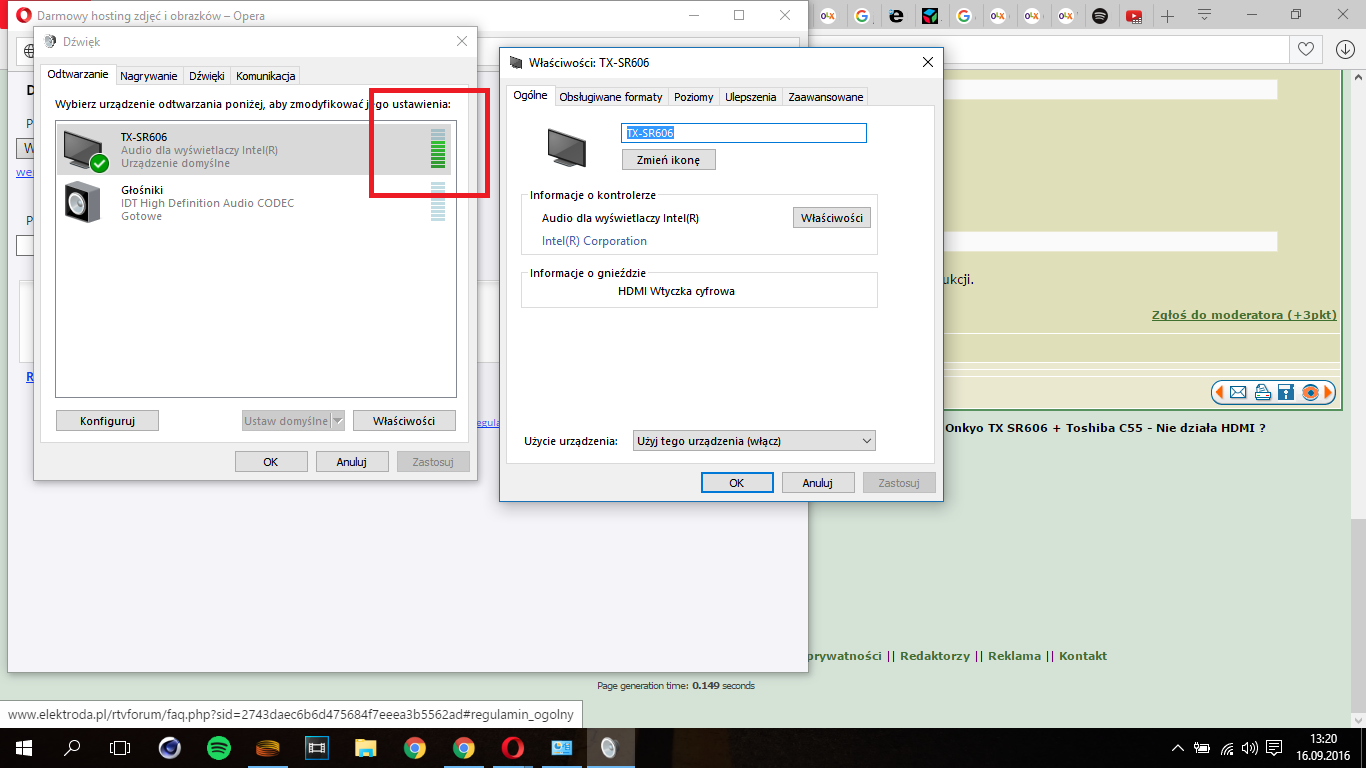1366x768 pixels.
Task: Click the 'HDMI Wtyczka cyfrowa' text
Action: [x=678, y=291]
